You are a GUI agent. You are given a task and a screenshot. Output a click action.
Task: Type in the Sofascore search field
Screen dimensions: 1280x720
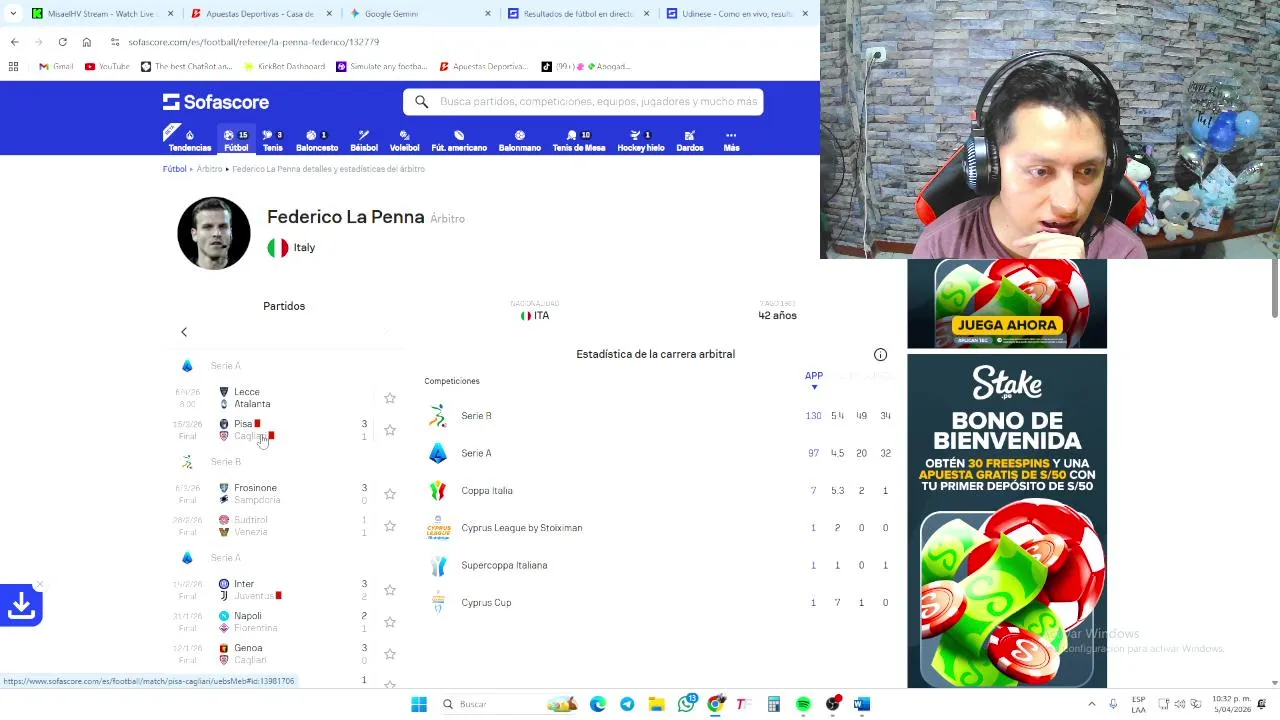[x=598, y=101]
